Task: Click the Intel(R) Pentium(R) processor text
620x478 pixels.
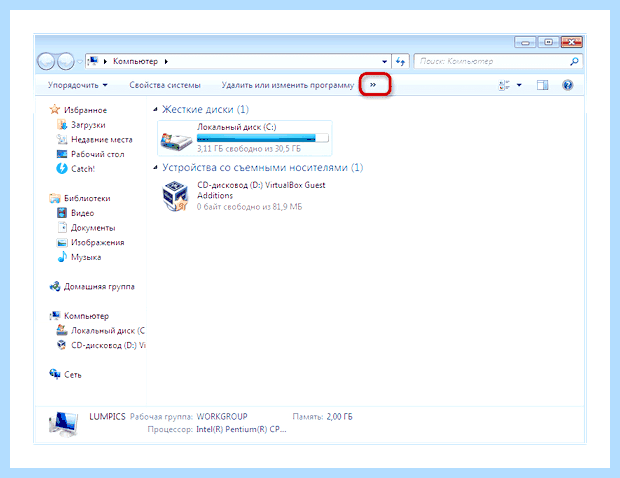Action: pyautogui.click(x=241, y=429)
